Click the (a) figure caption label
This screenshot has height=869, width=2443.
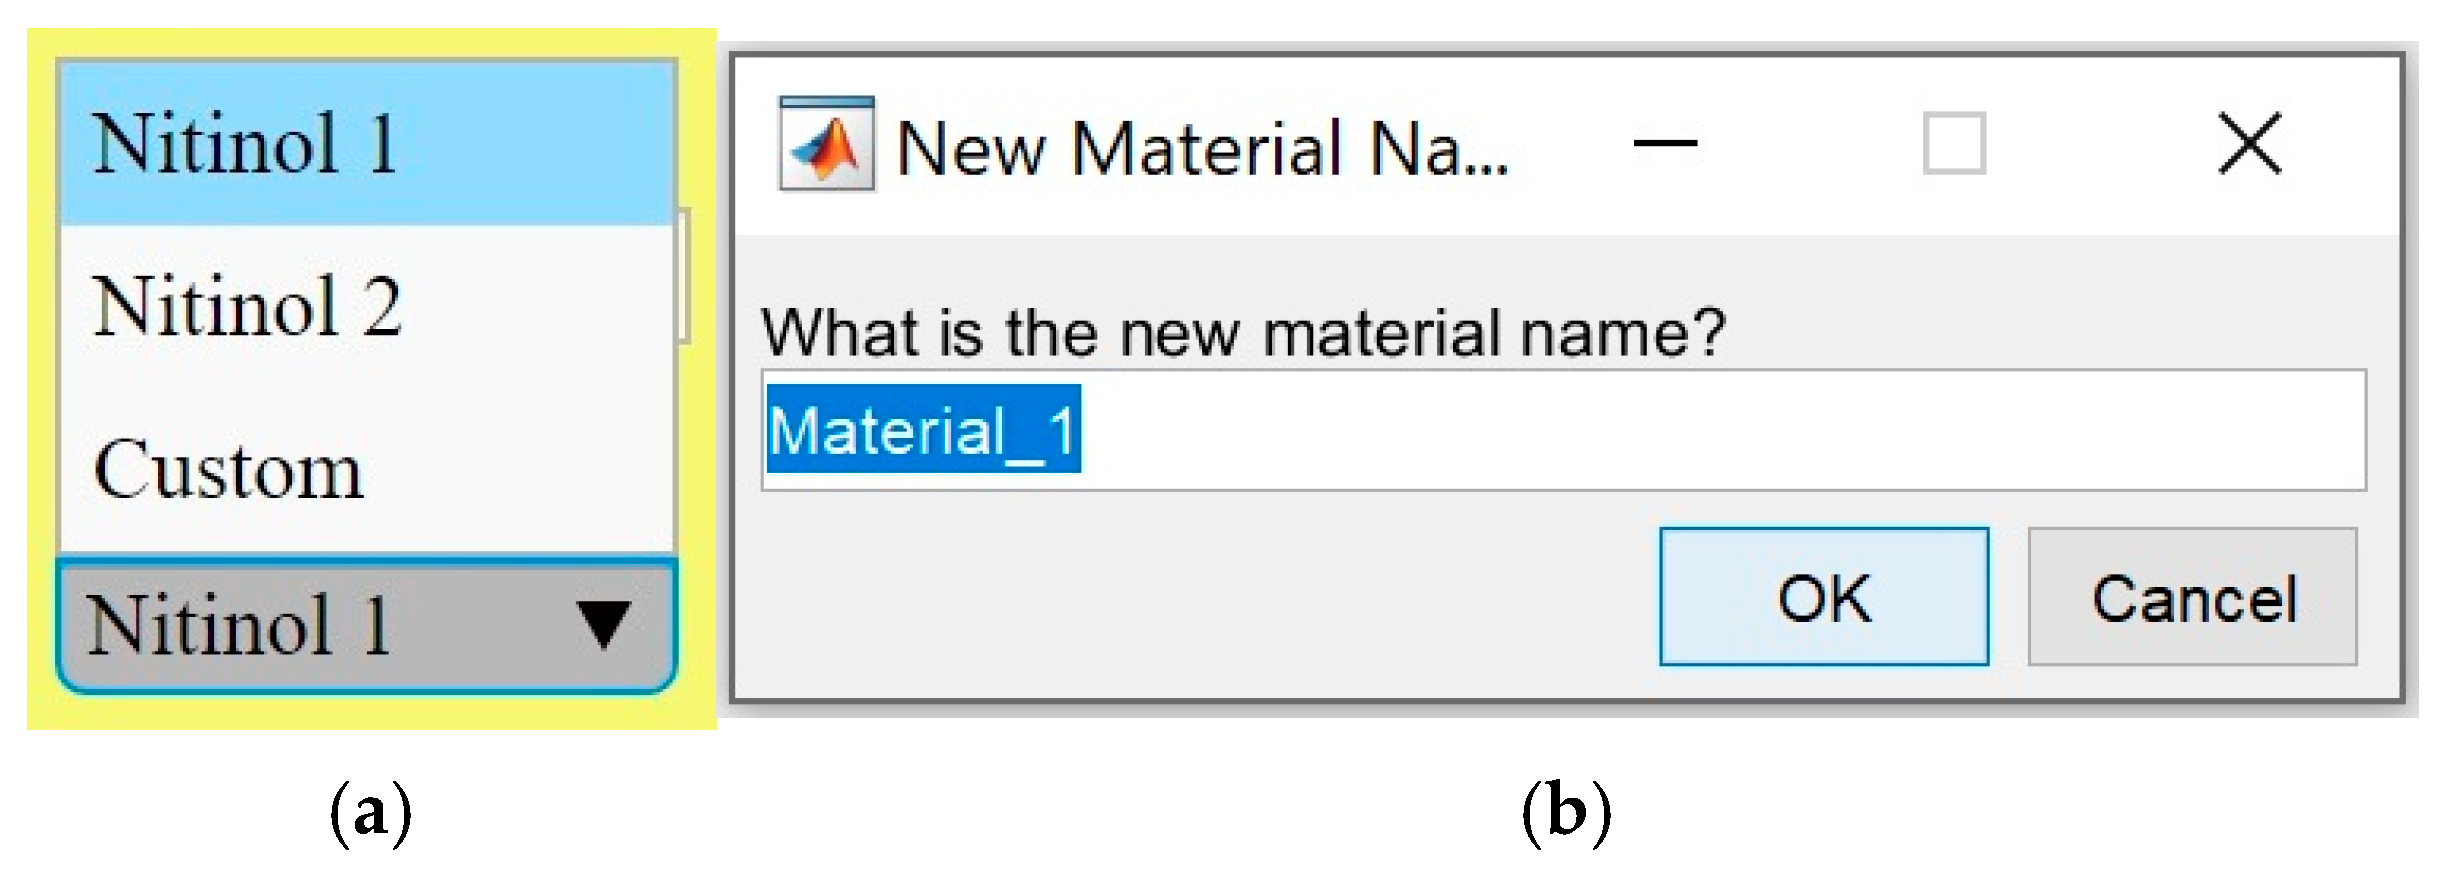click(x=370, y=810)
